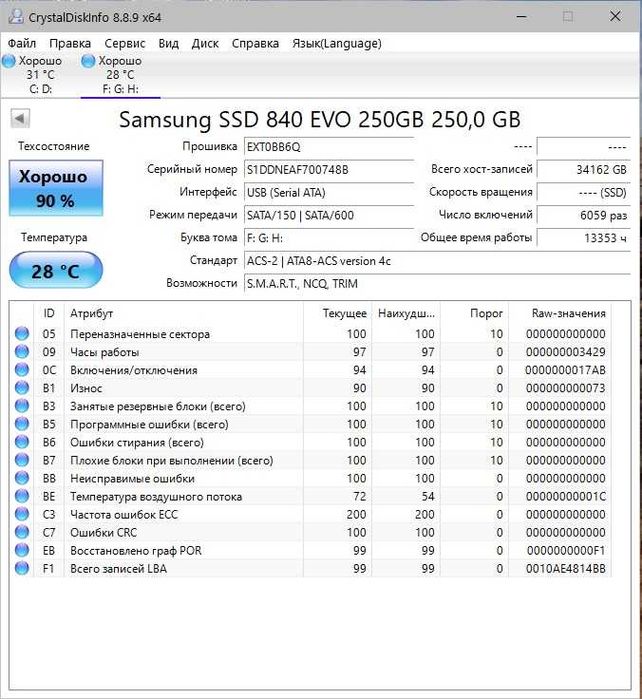Open the Файл menu
Viewport: 642px width, 699px height.
tap(22, 44)
